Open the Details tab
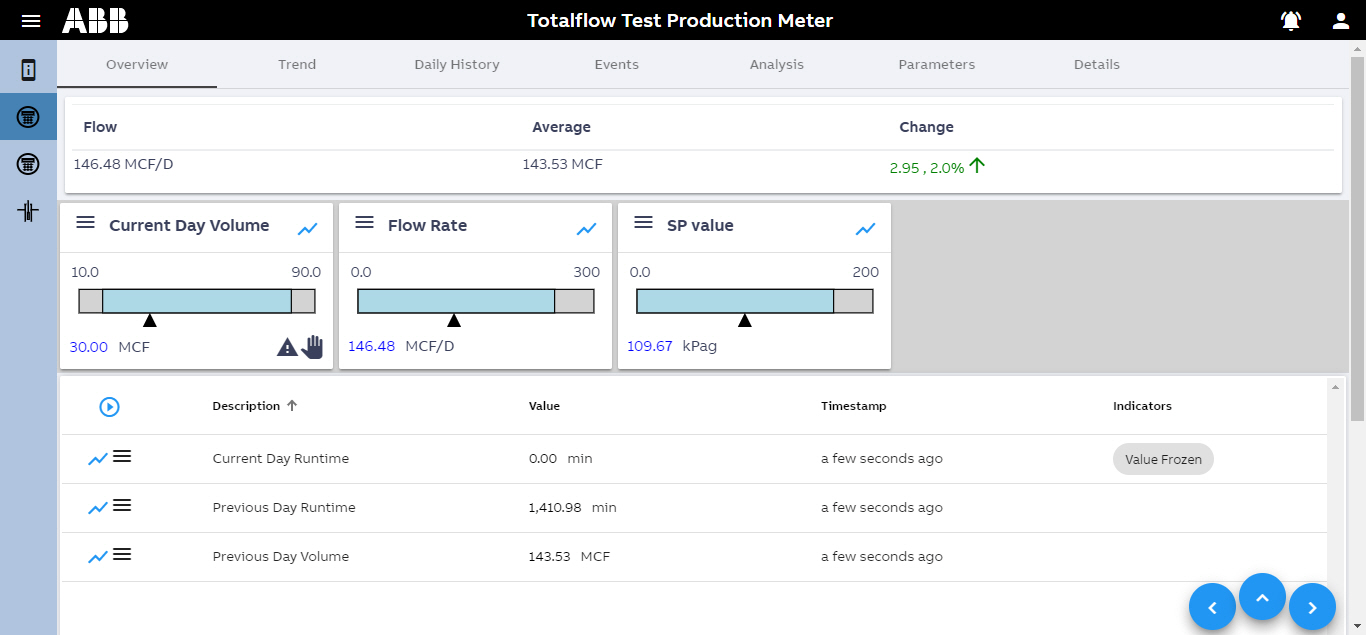 coord(1097,64)
